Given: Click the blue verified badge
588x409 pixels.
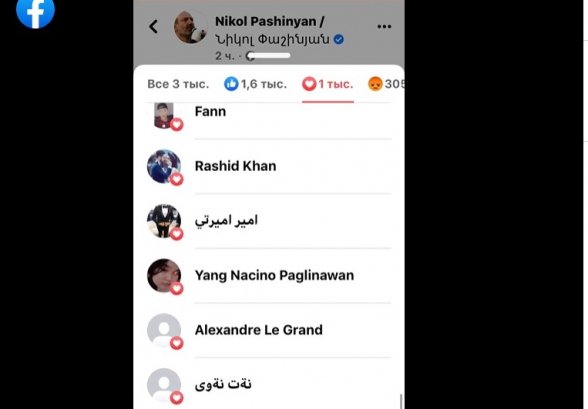Looking at the screenshot, I should pos(339,39).
